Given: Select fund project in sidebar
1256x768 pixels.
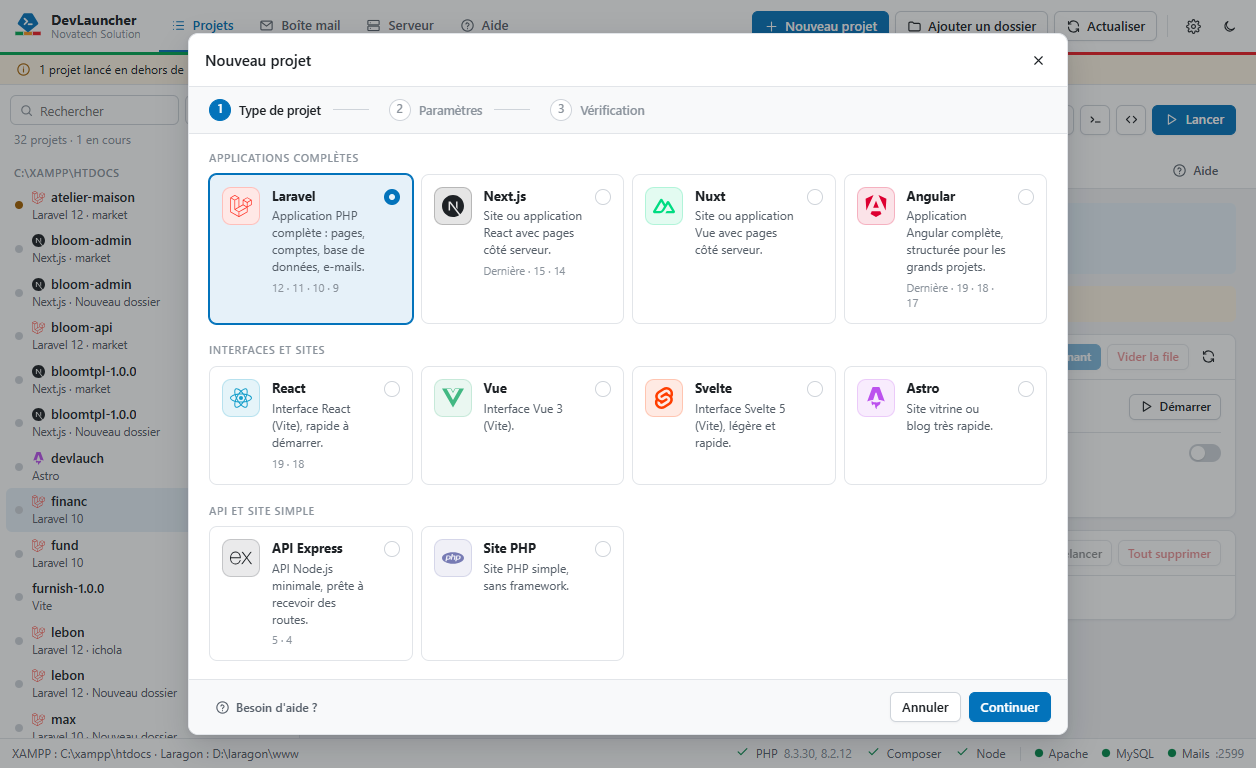Looking at the screenshot, I should pos(97,554).
